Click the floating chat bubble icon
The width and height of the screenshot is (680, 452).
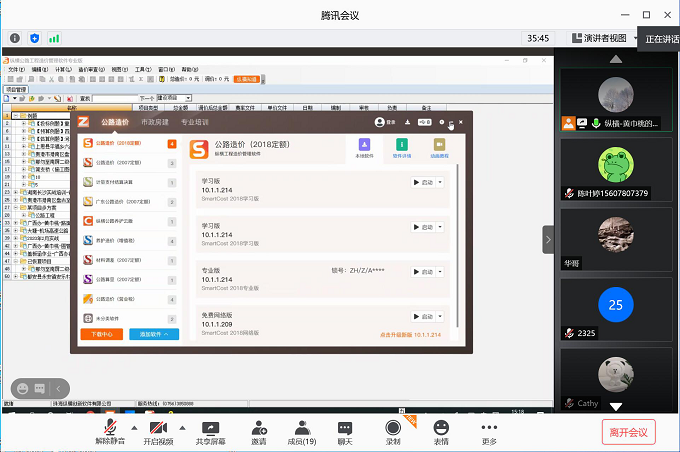40,389
